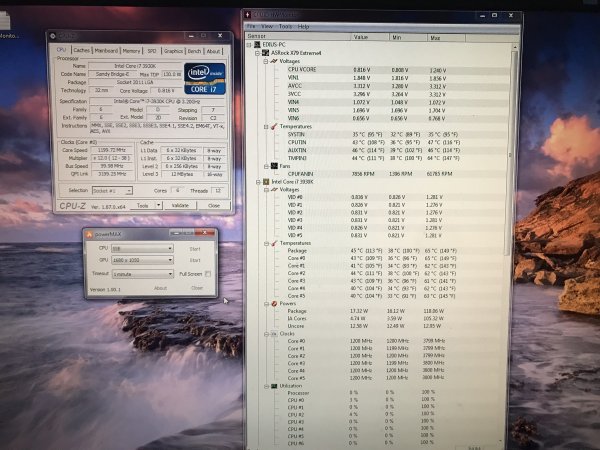Click the HWMonitor title bar icon
The height and width of the screenshot is (450, 600).
point(248,15)
